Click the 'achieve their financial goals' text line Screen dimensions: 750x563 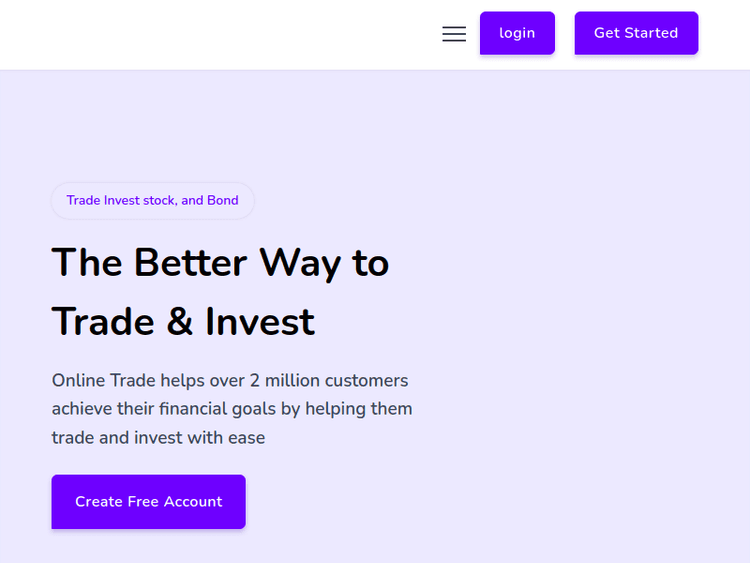(170, 409)
